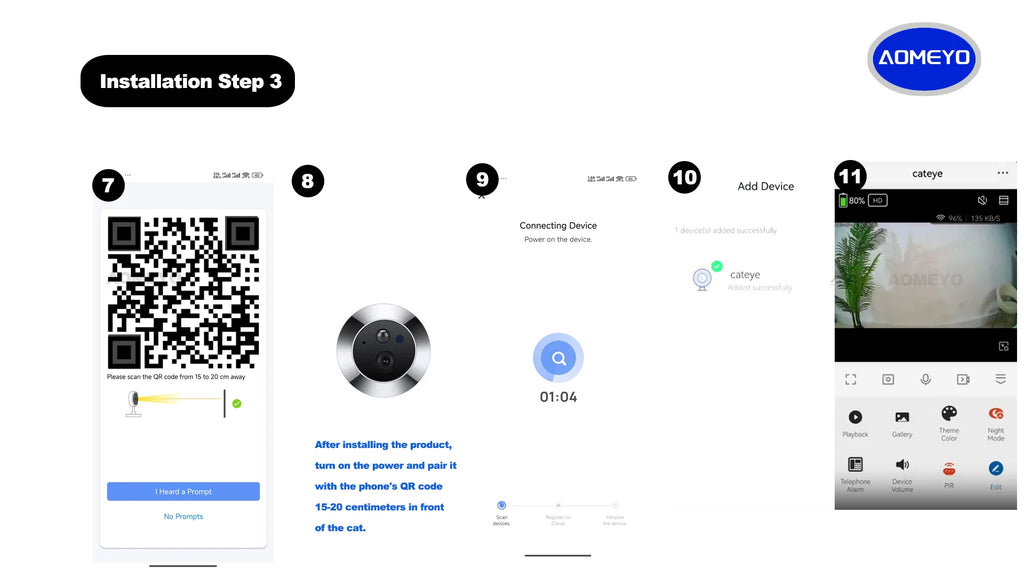Switch HD video quality selector
The height and width of the screenshot is (576, 1024).
[x=878, y=200]
